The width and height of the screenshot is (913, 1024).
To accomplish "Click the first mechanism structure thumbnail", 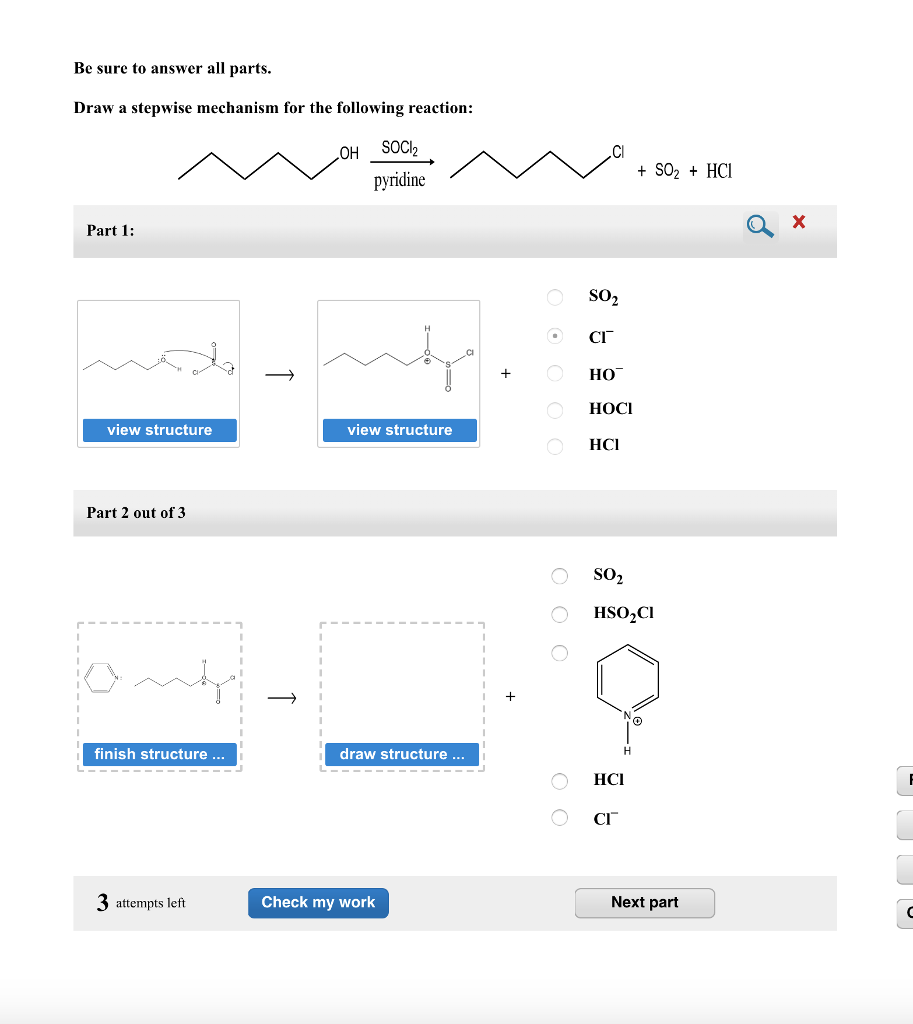I will point(158,365).
